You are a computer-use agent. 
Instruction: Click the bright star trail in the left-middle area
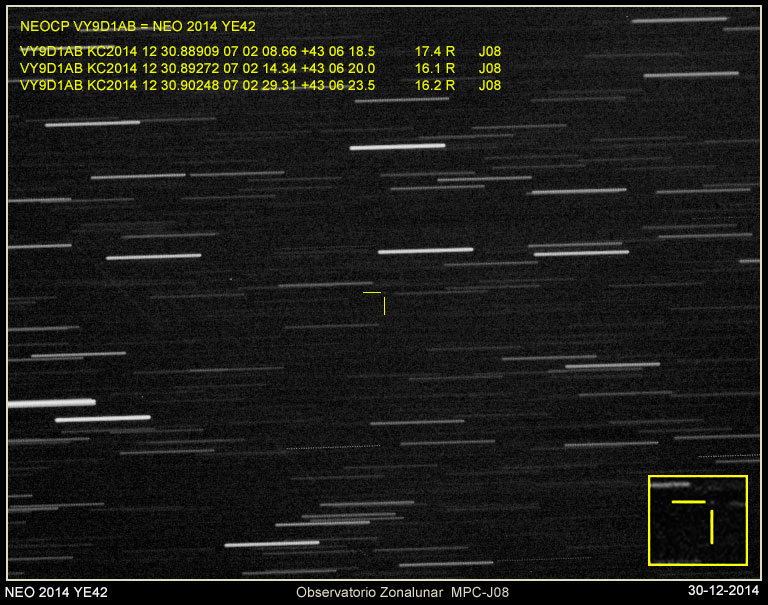[x=153, y=257]
